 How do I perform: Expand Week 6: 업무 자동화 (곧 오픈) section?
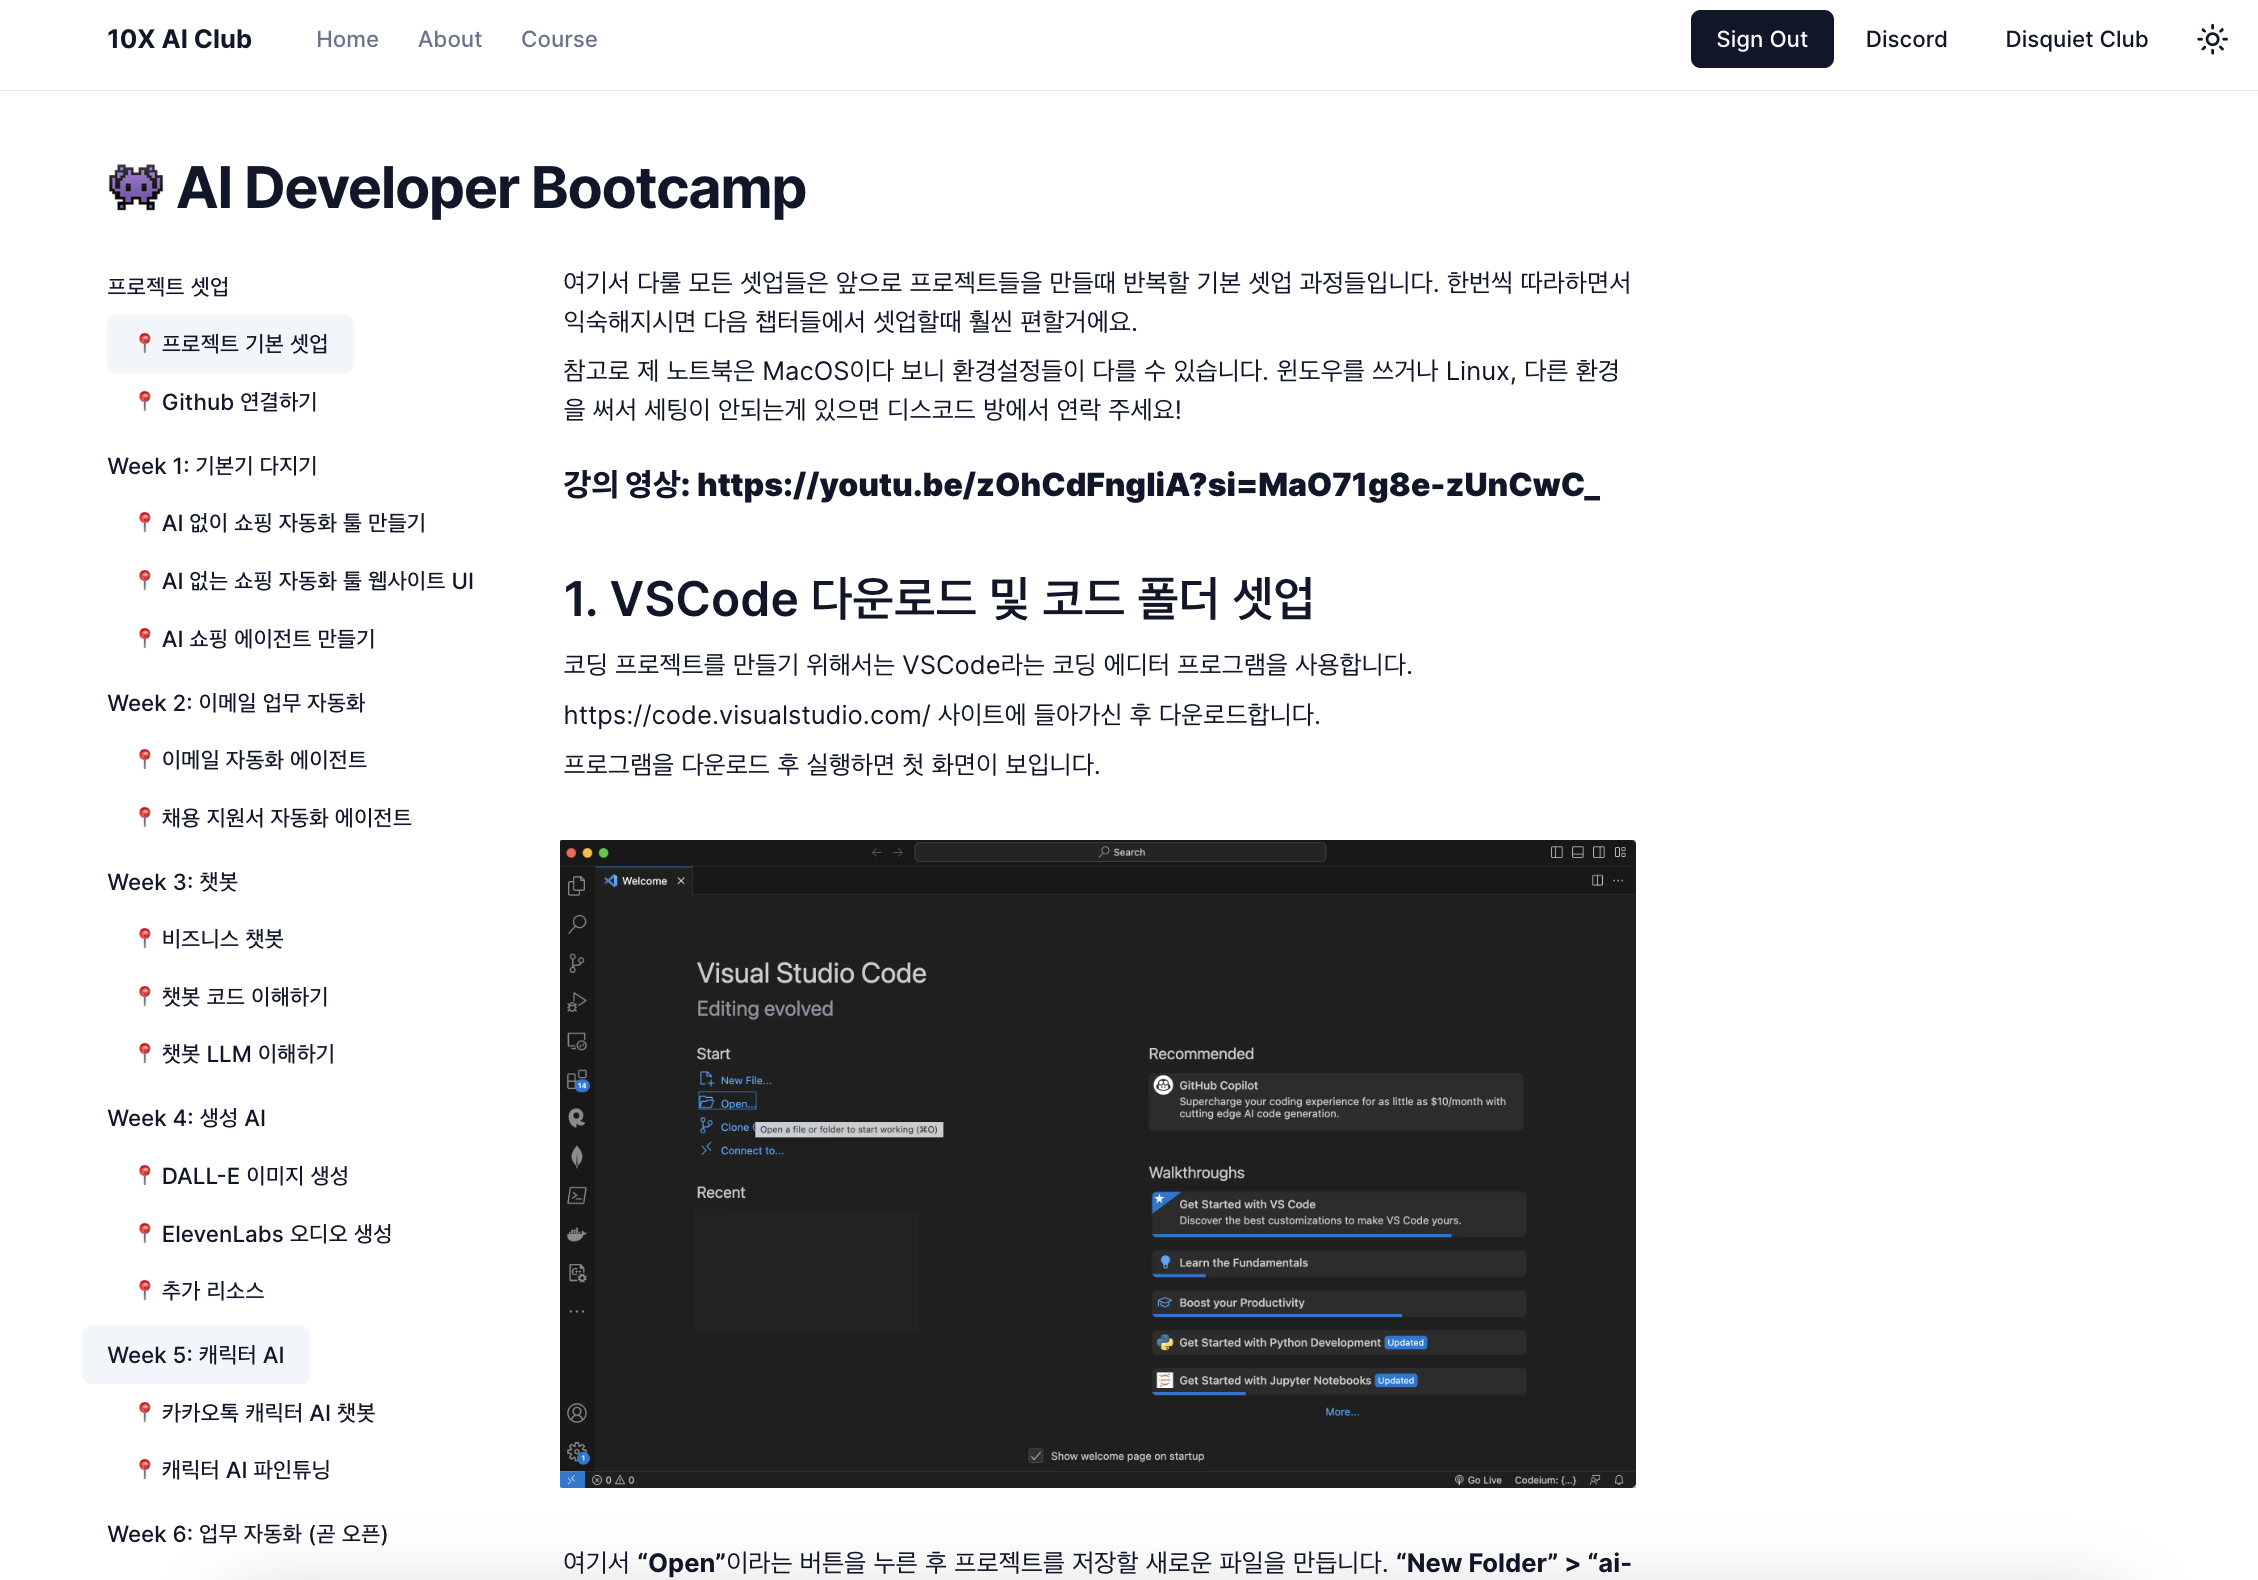pos(247,1534)
